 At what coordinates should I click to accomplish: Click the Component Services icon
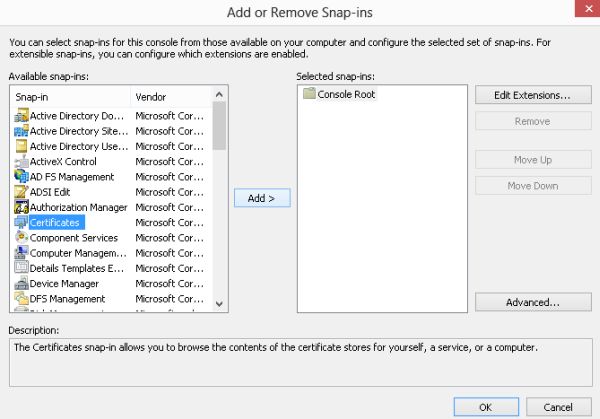point(21,238)
